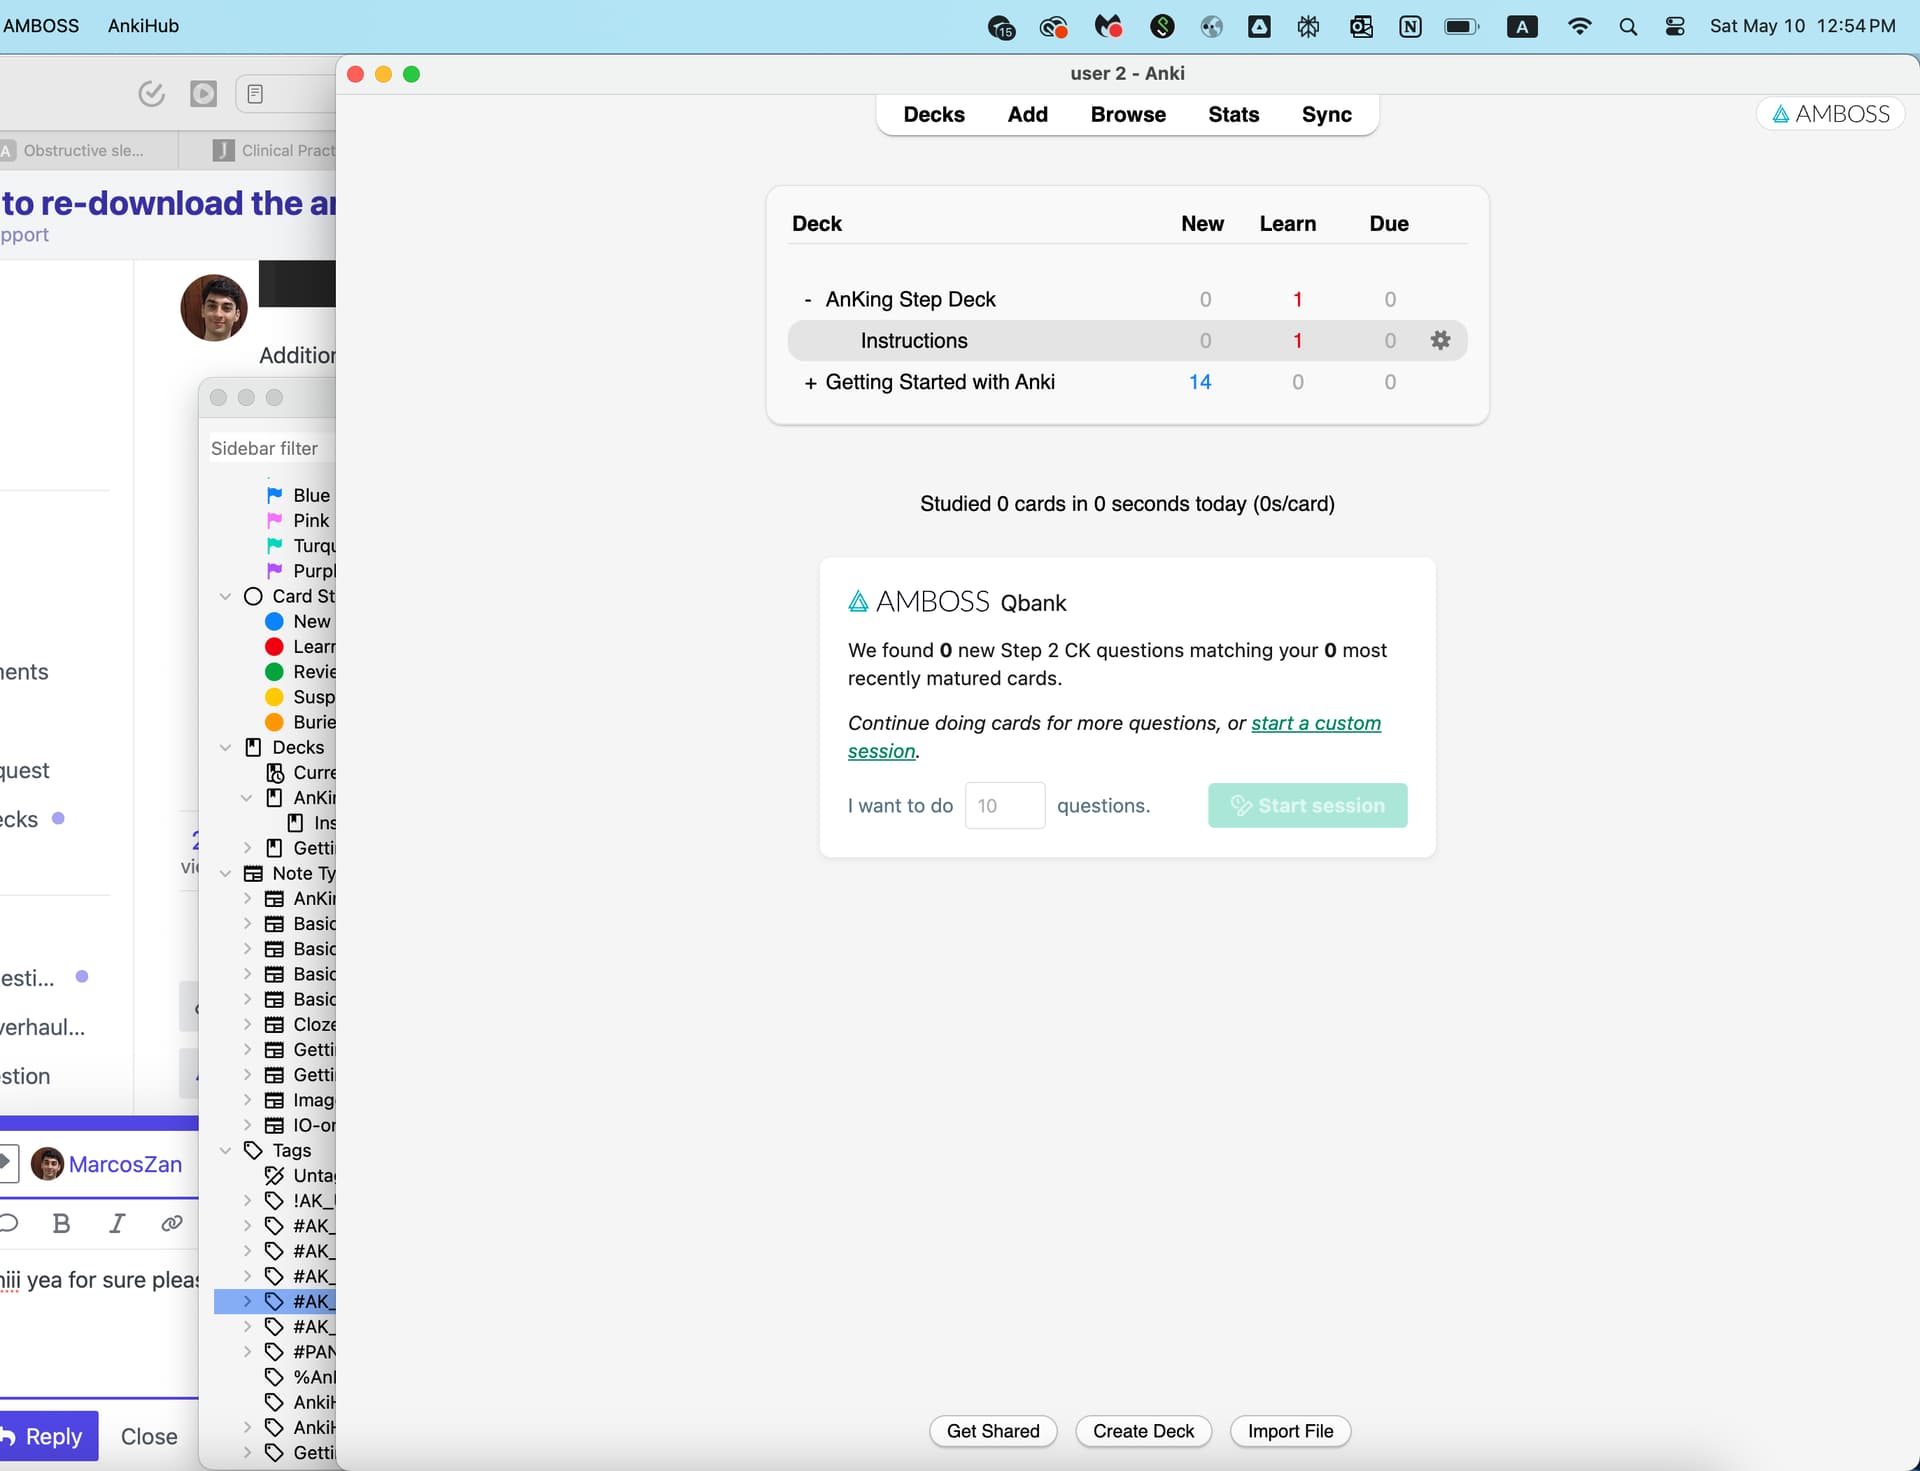Click the number of questions input field

[1004, 805]
